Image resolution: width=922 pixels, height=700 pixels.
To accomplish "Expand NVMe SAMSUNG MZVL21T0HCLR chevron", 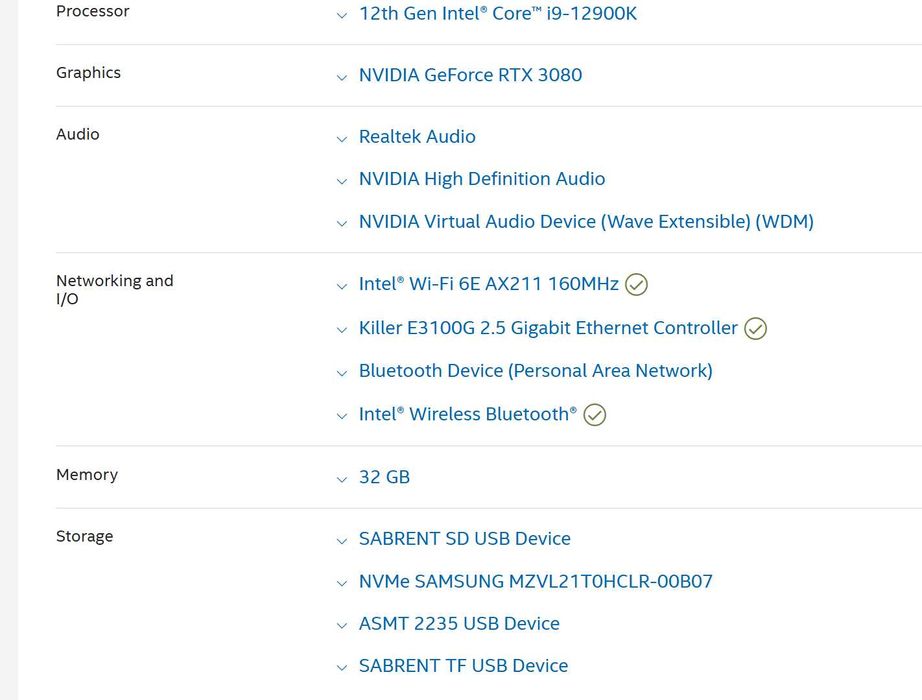I will [x=342, y=584].
